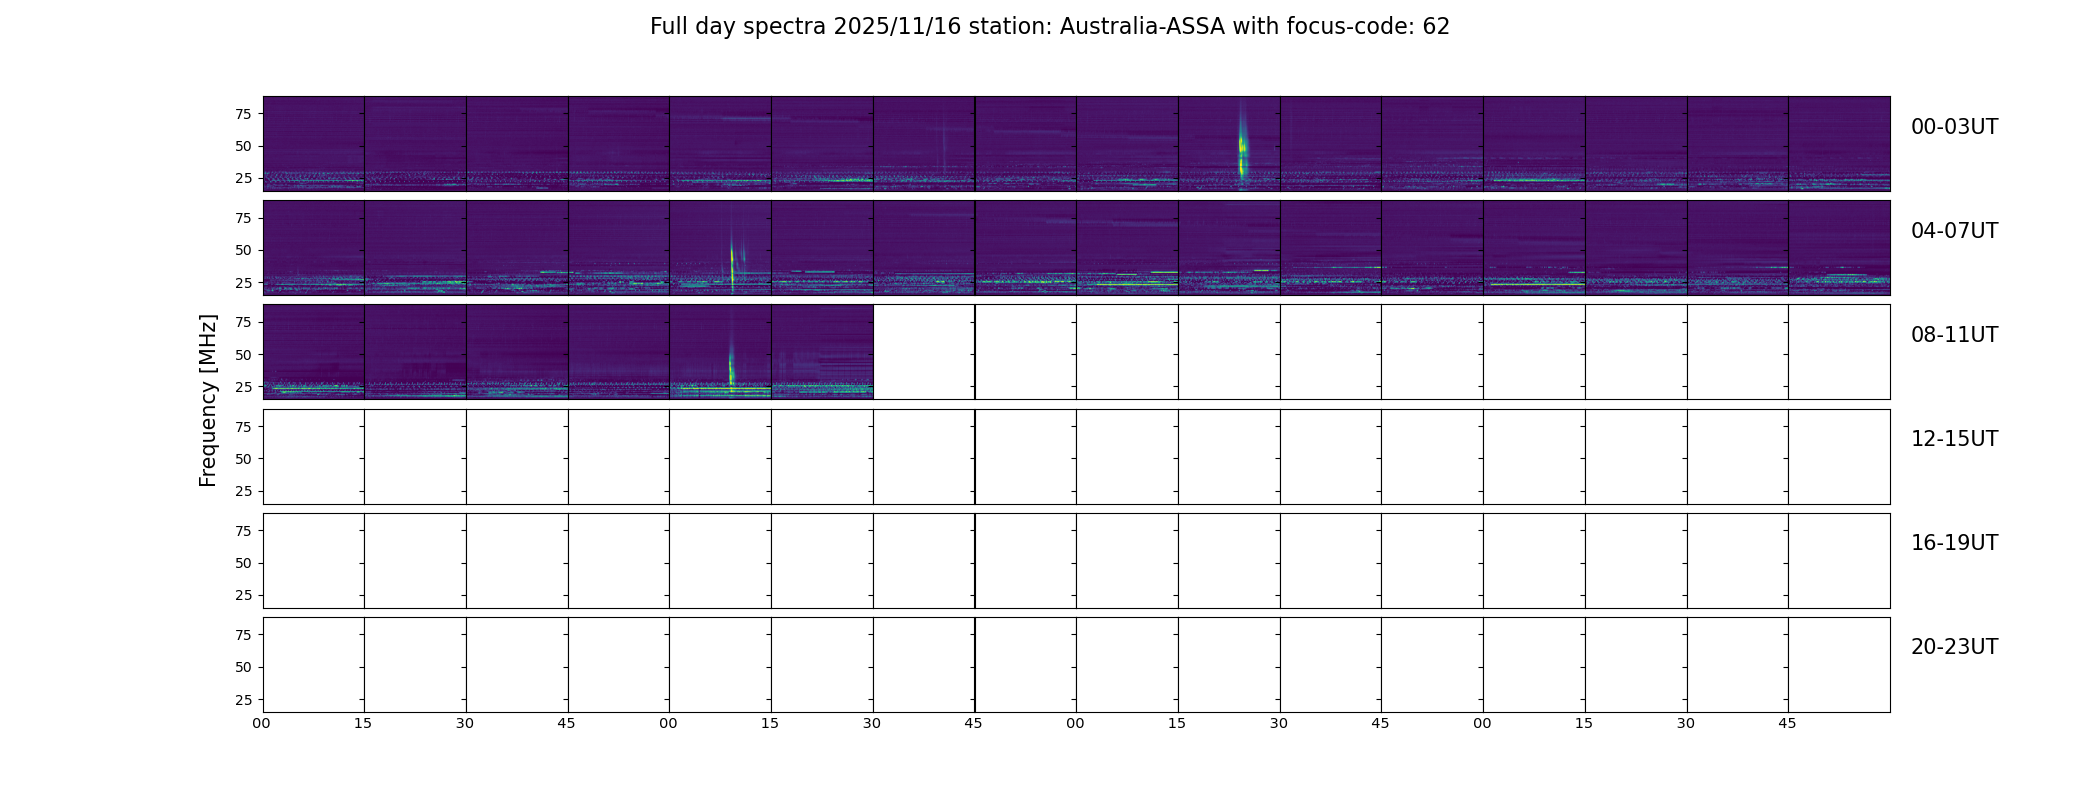
Task: Click the first empty panel in 20-23UT row
Action: pos(314,664)
